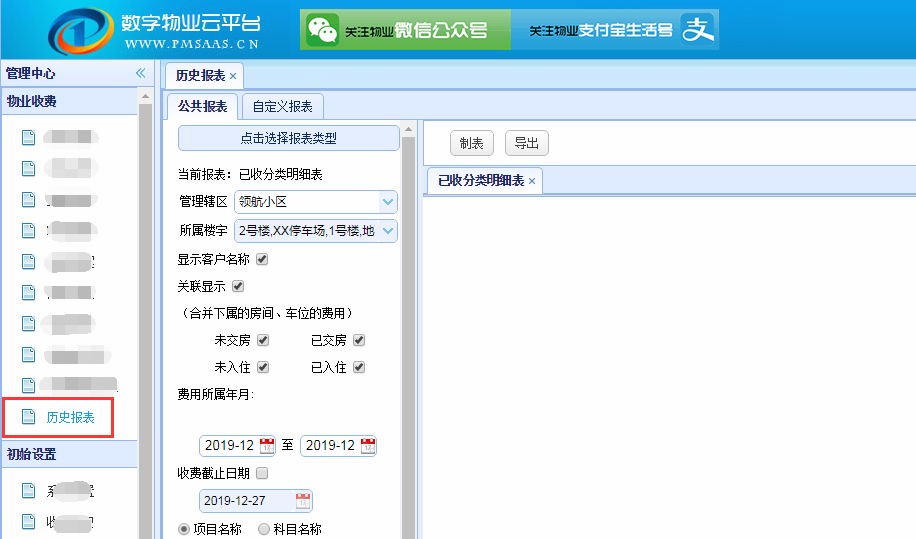This screenshot has height=539, width=916.
Task: Collapse the left sidebar with double-arrow icon
Action: (x=141, y=73)
